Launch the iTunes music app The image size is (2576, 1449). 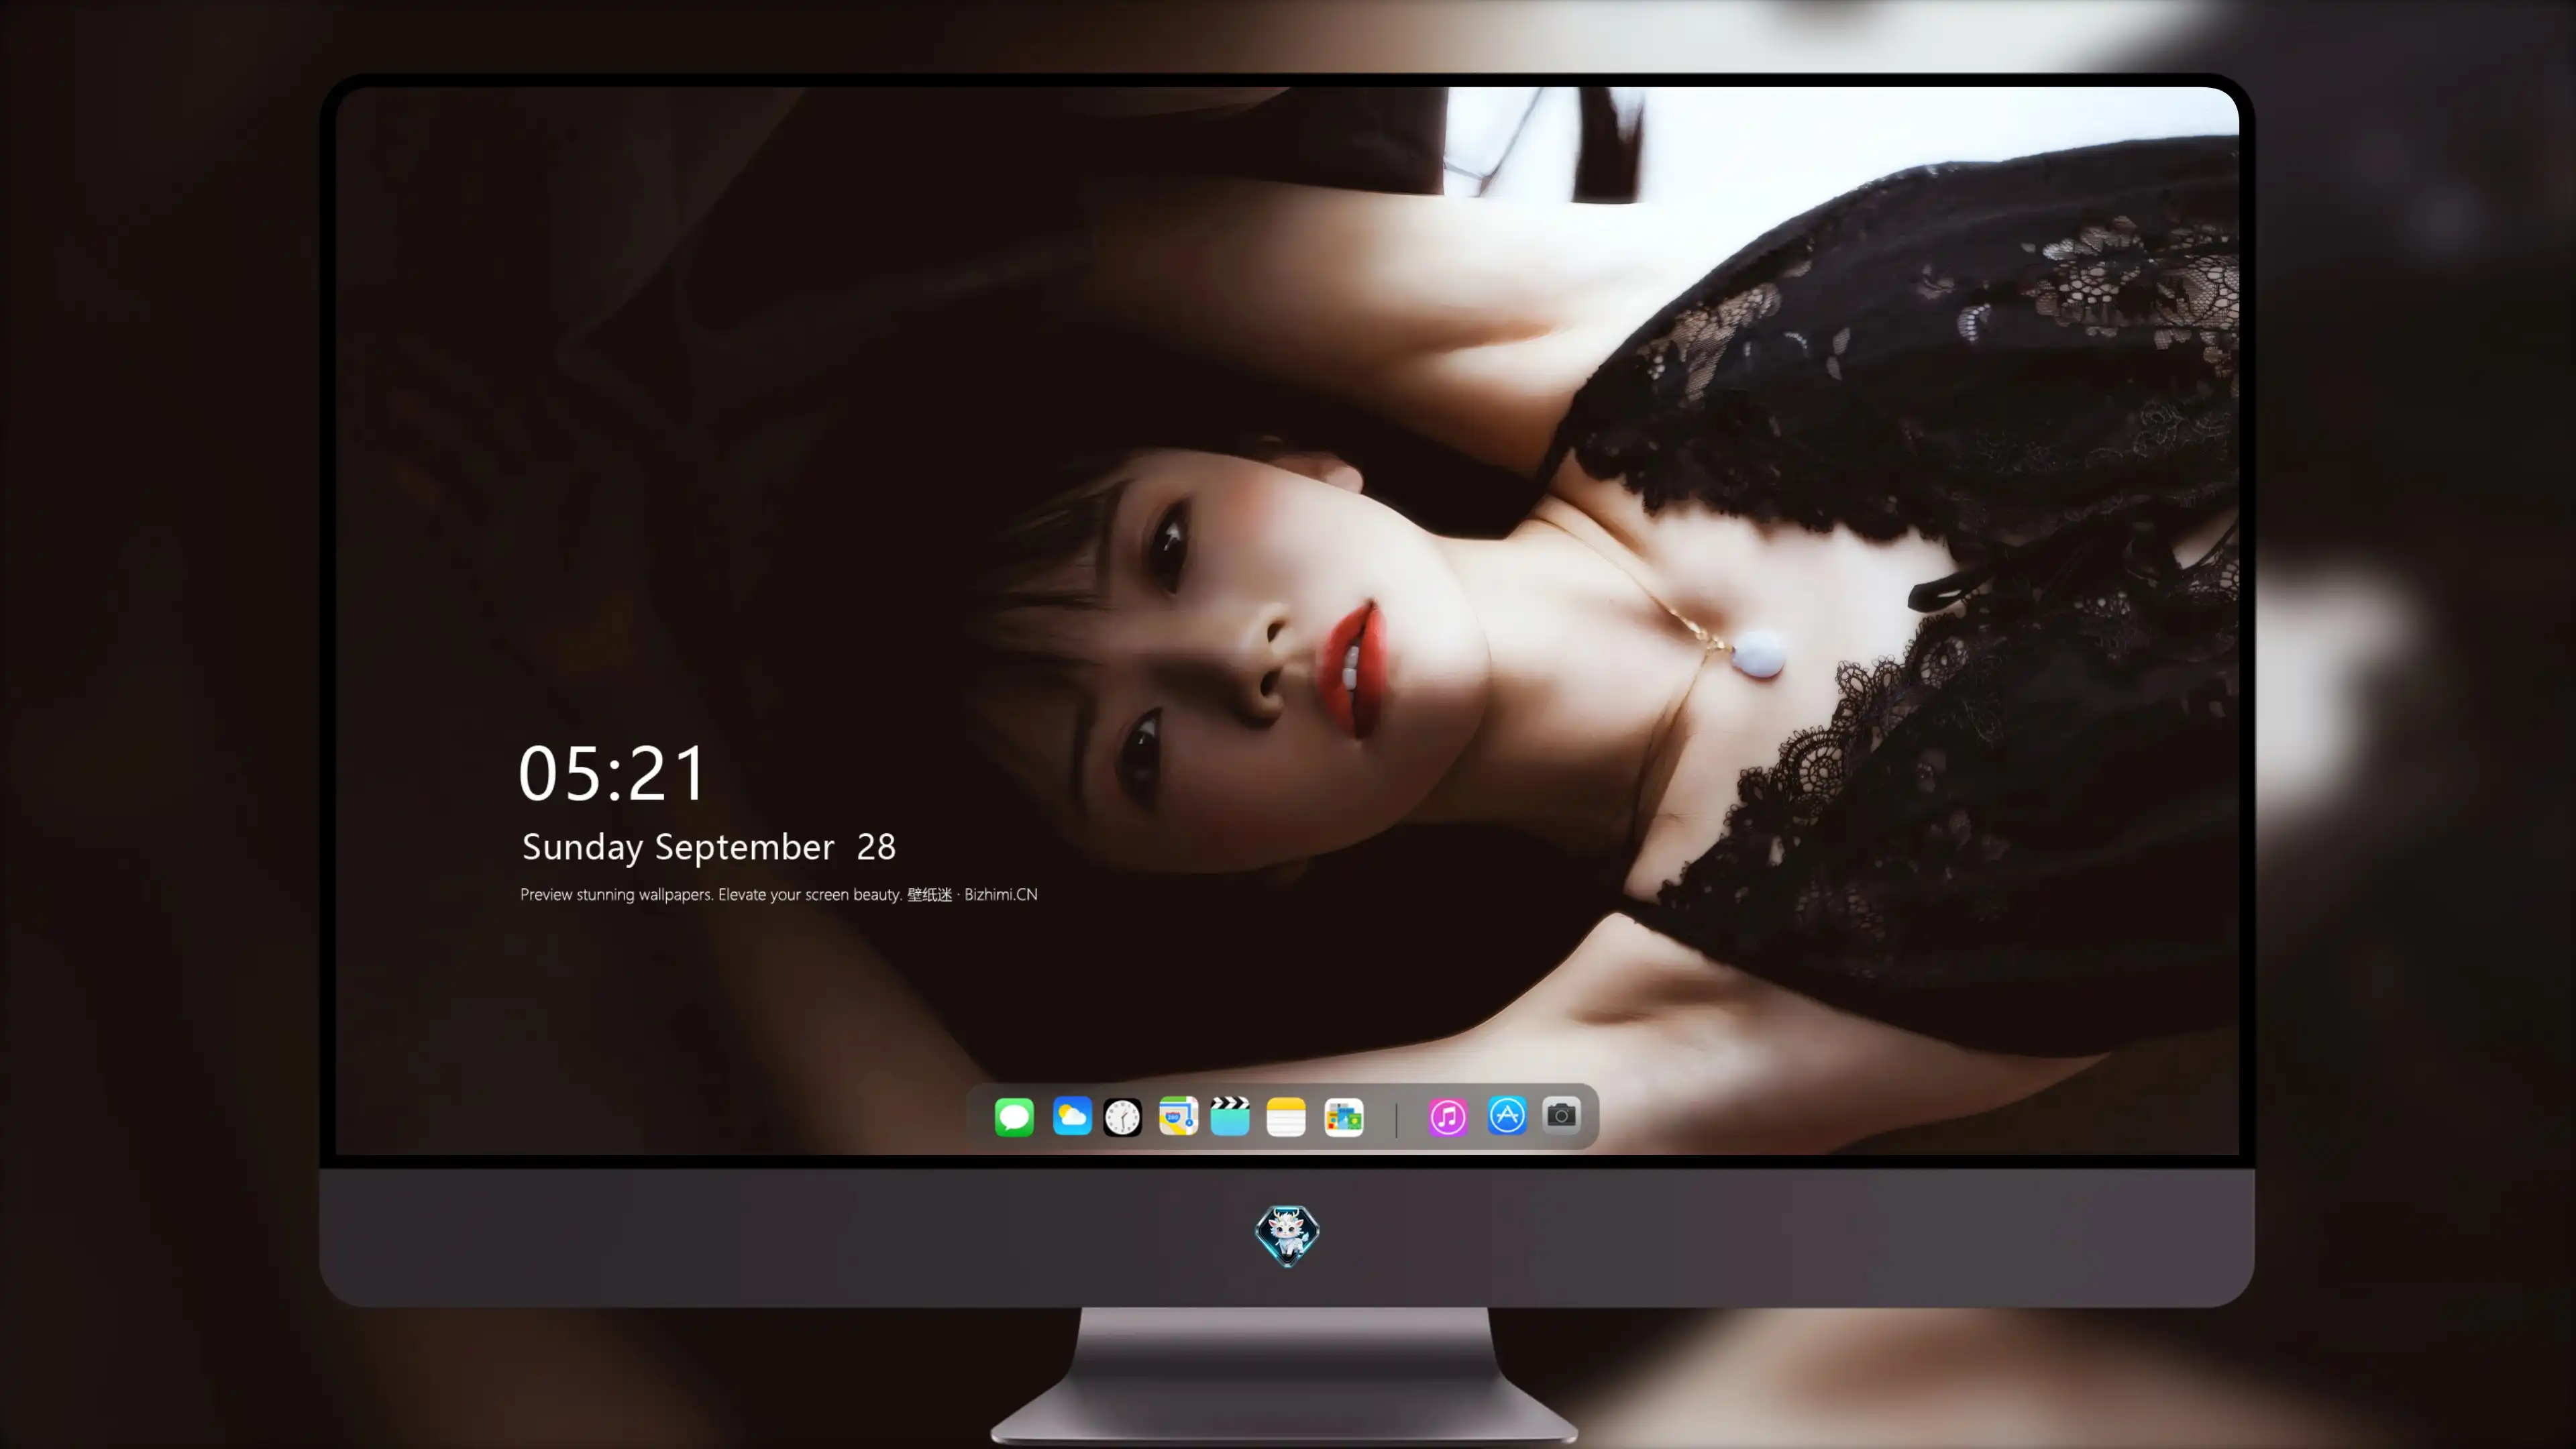[1448, 1117]
